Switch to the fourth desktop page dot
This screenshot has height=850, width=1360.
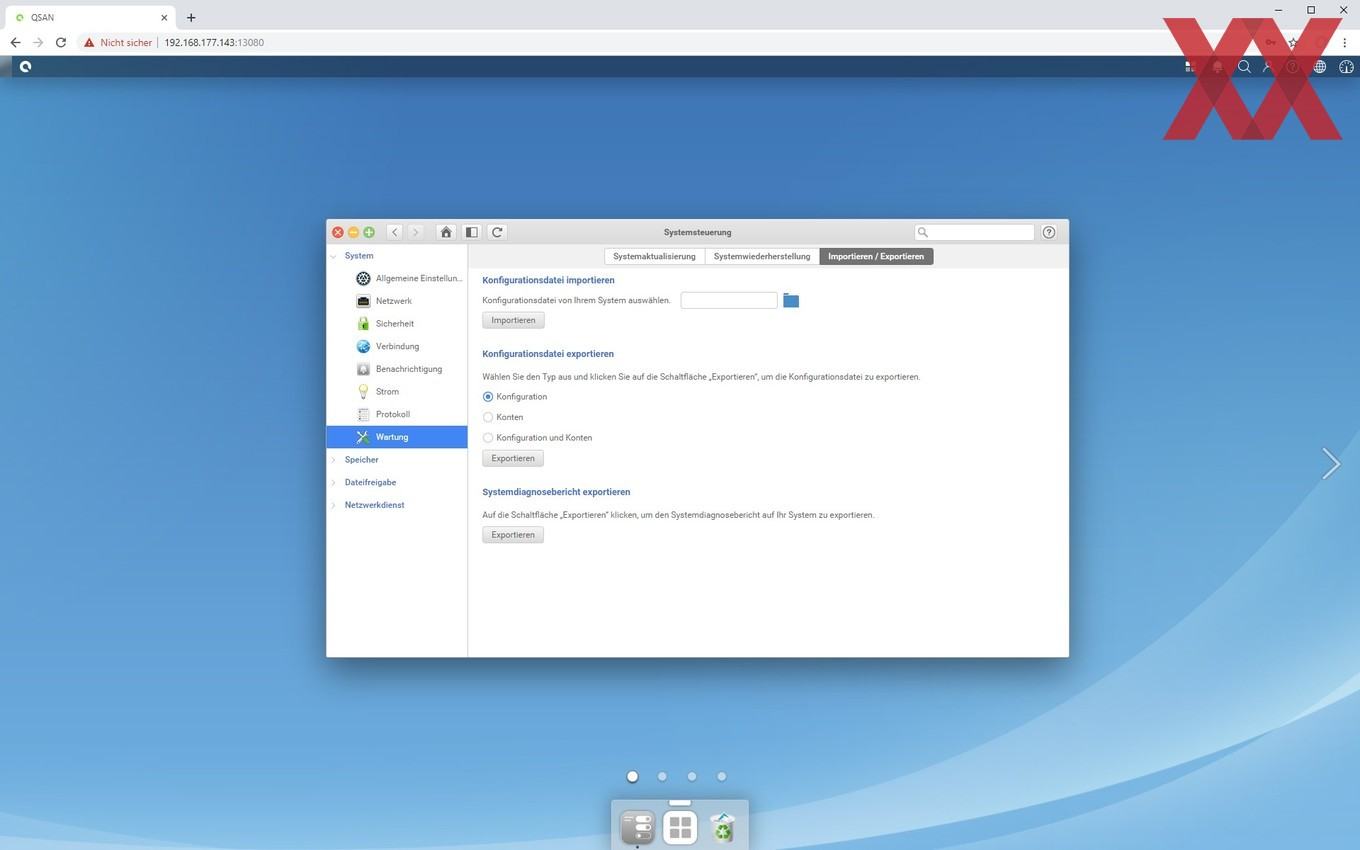click(721, 776)
